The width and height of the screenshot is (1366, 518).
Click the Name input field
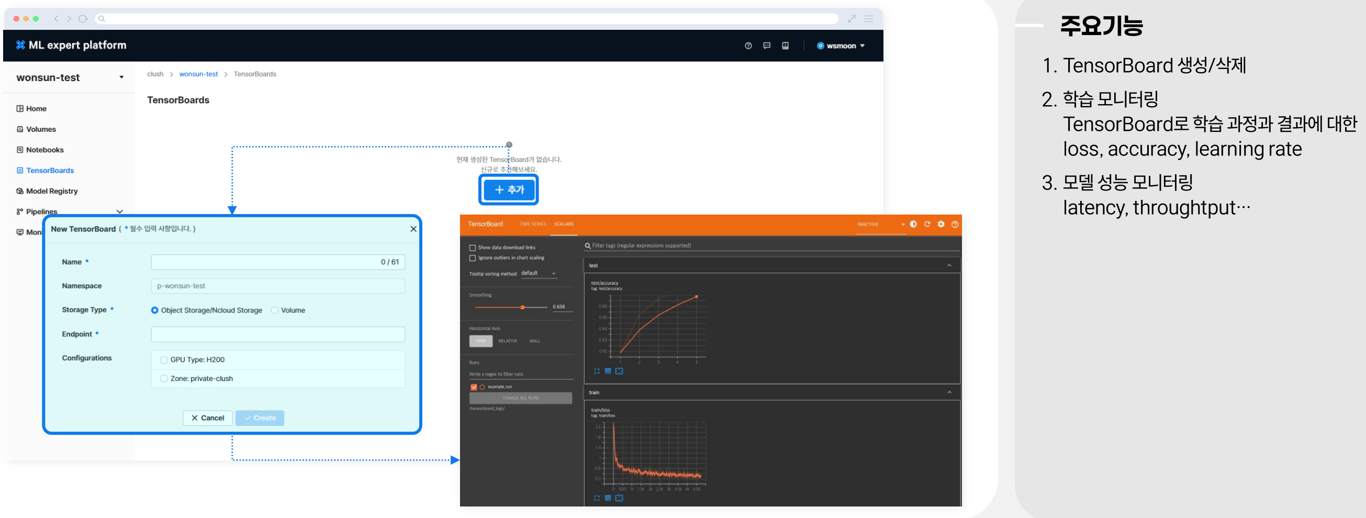[x=278, y=262]
